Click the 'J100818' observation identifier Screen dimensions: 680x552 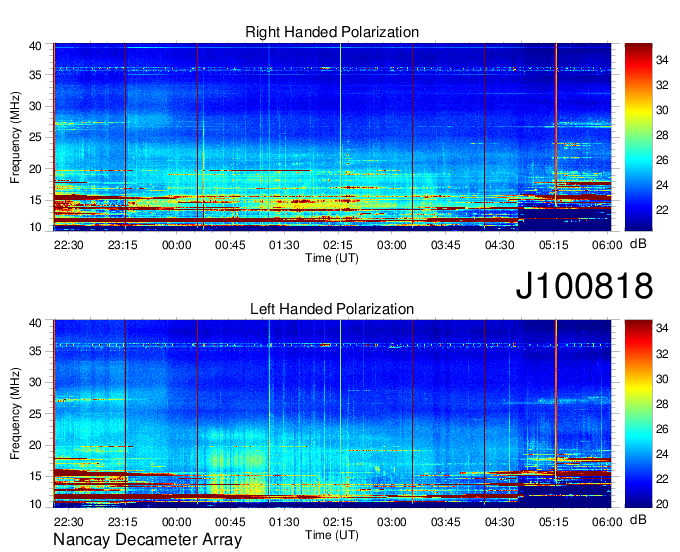click(584, 285)
